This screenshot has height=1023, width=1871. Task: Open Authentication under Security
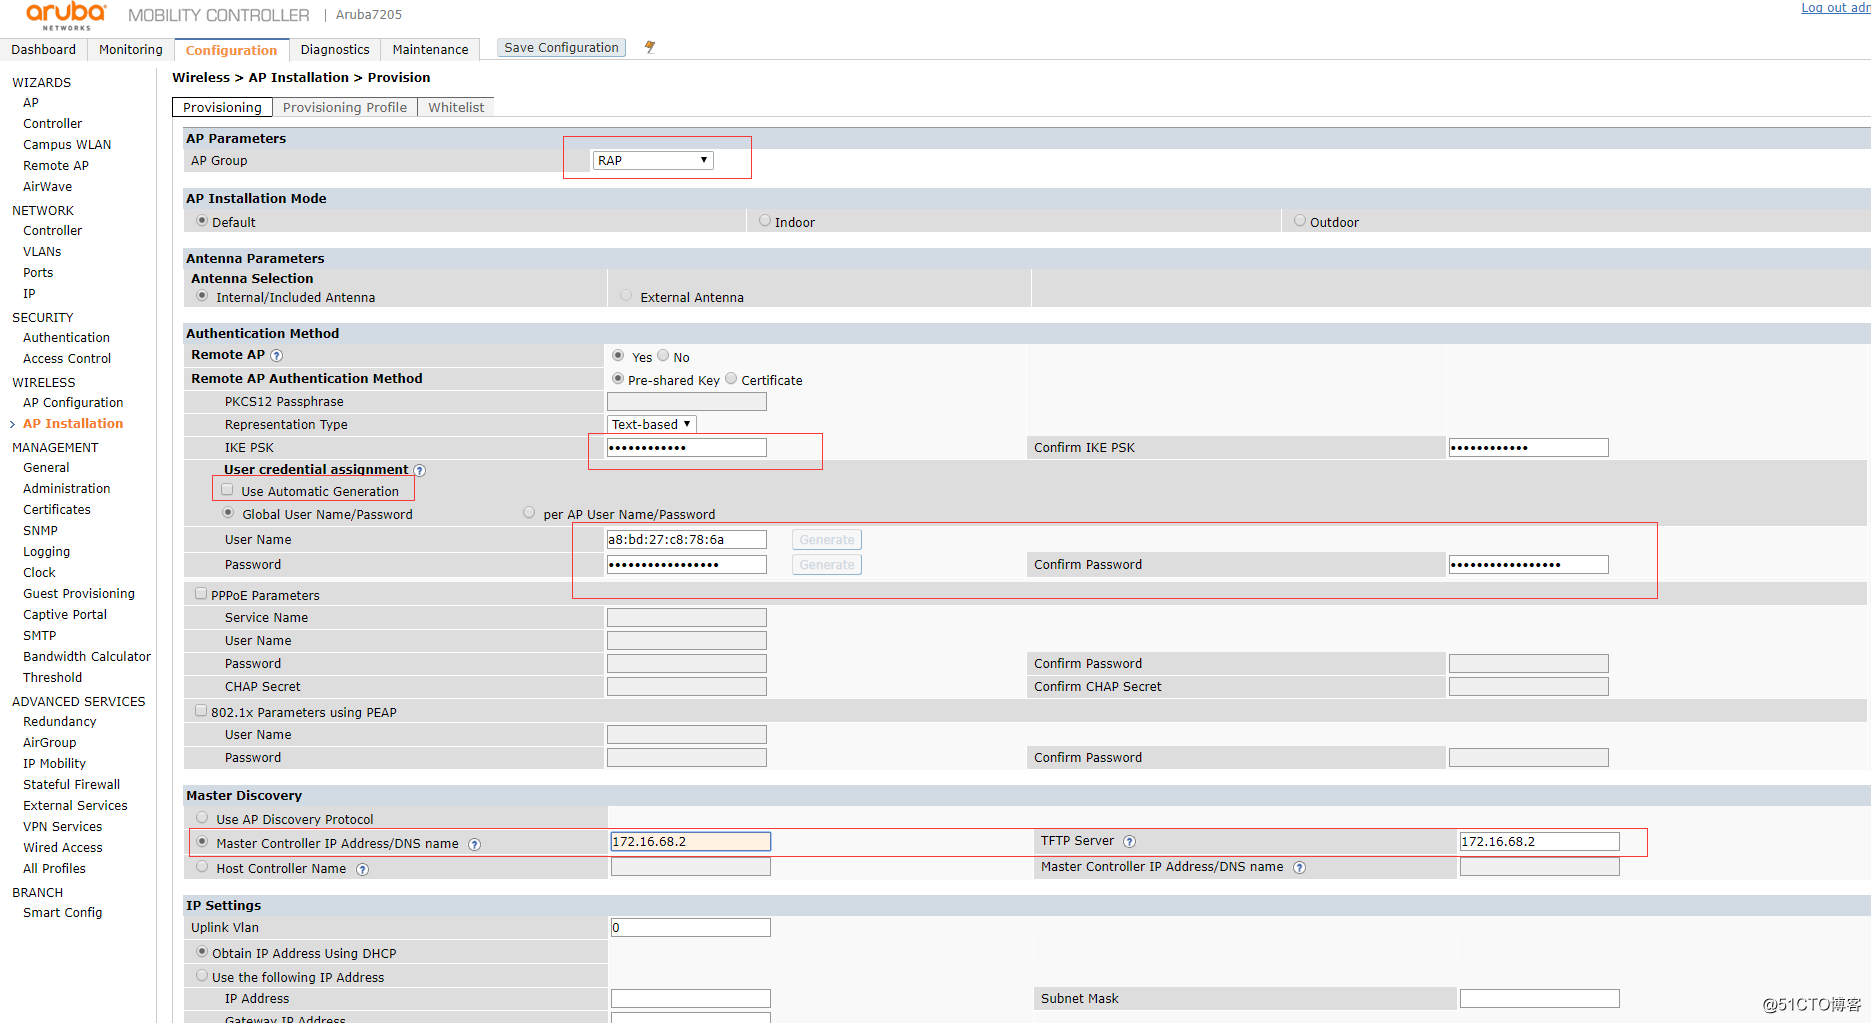66,338
